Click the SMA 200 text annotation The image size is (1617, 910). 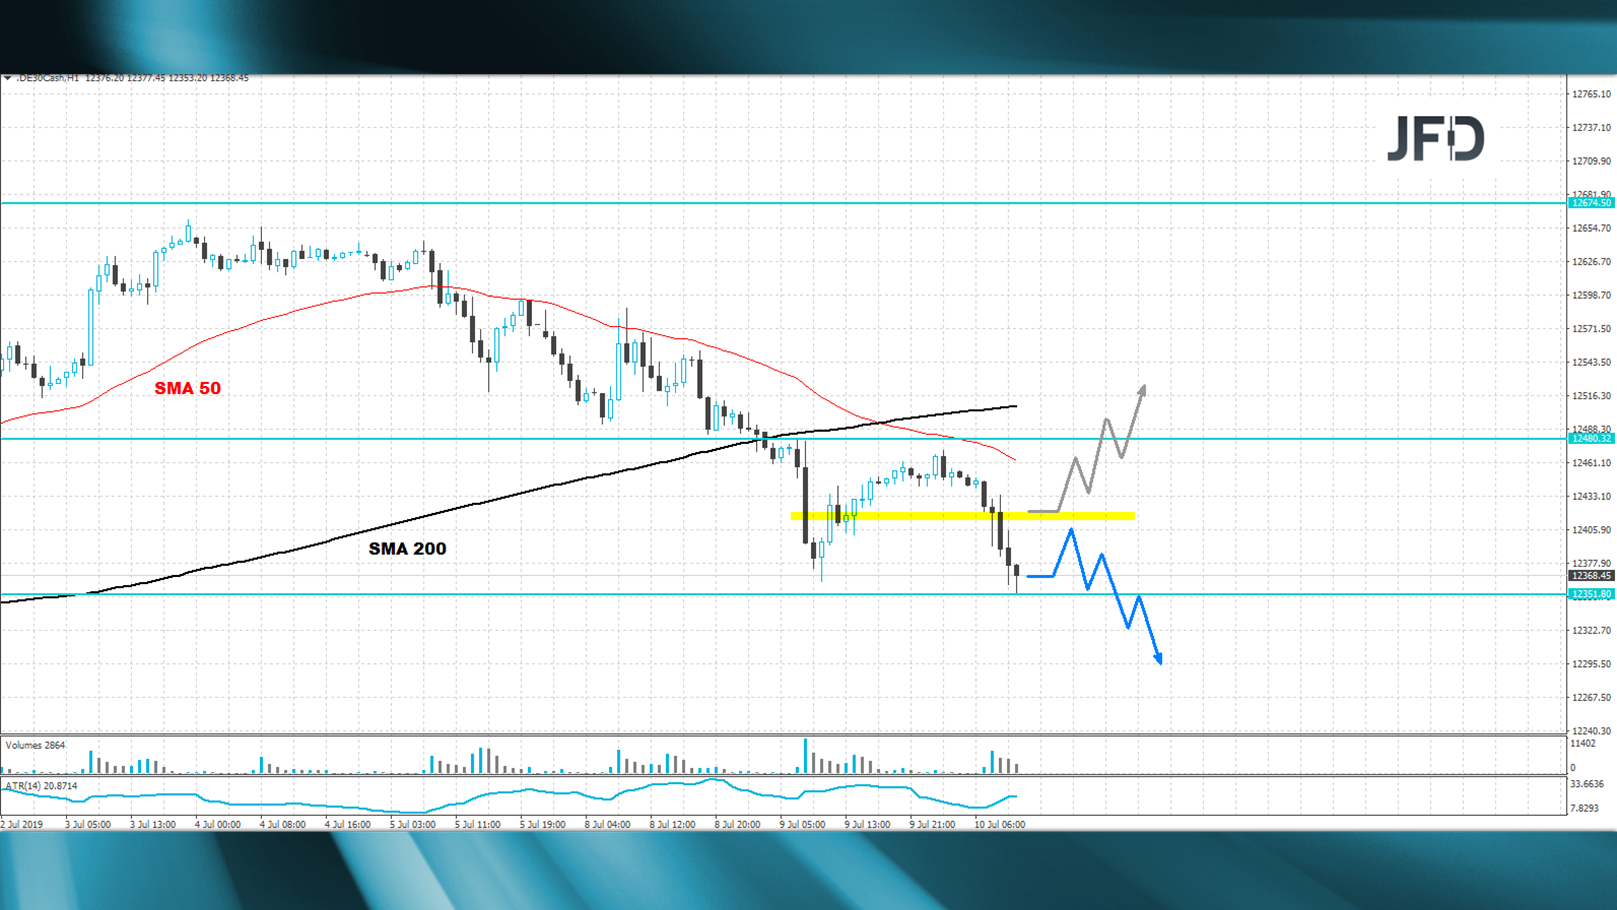pos(406,548)
